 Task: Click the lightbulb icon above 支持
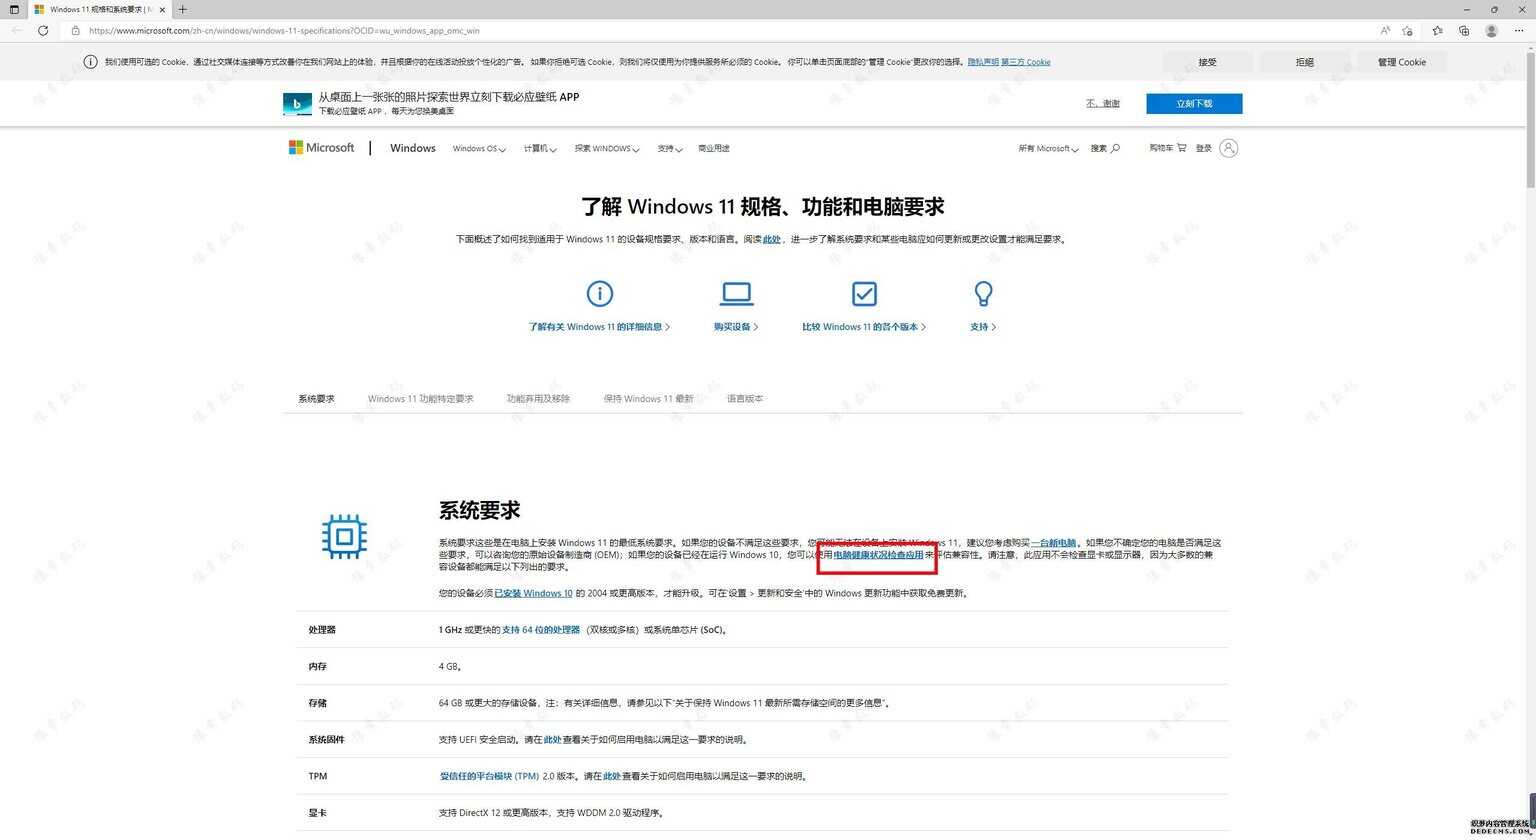pyautogui.click(x=983, y=293)
